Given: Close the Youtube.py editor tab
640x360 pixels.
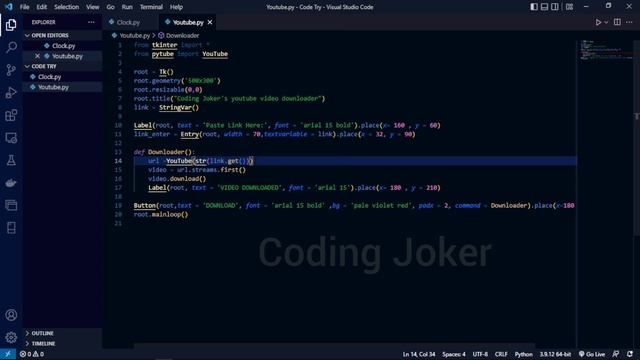Looking at the screenshot, I should point(210,22).
